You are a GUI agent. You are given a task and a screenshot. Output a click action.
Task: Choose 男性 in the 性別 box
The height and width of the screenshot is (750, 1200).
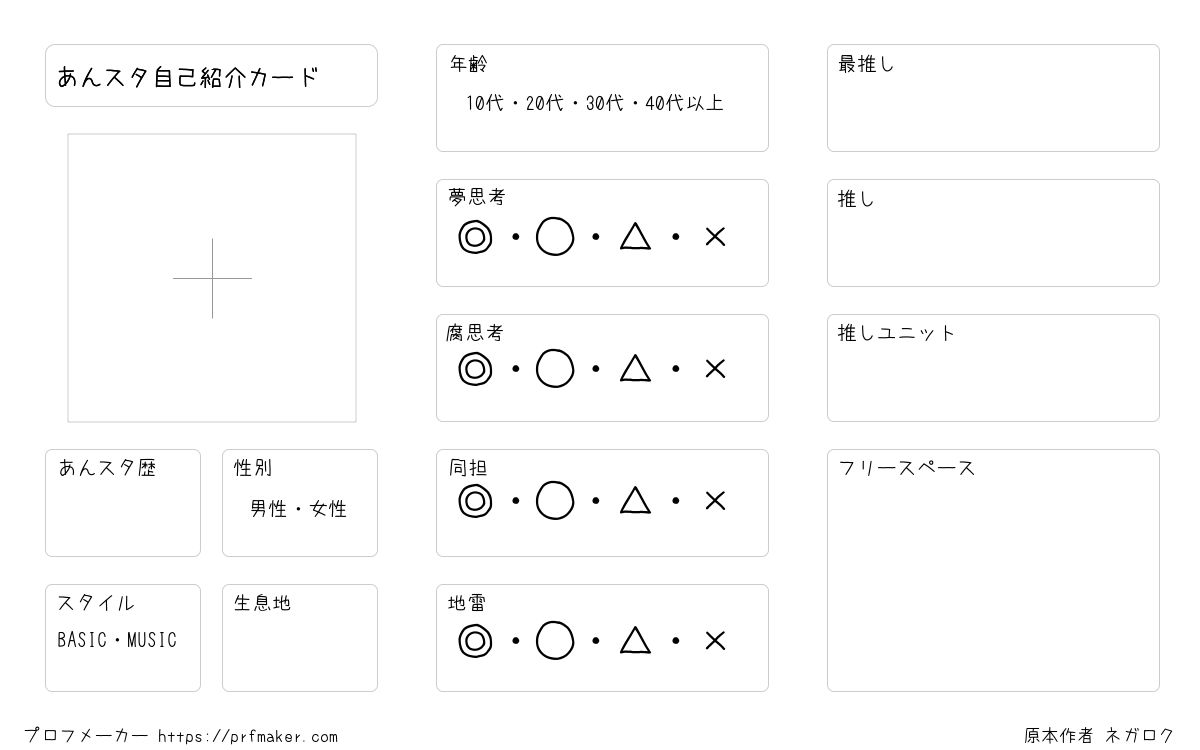269,509
